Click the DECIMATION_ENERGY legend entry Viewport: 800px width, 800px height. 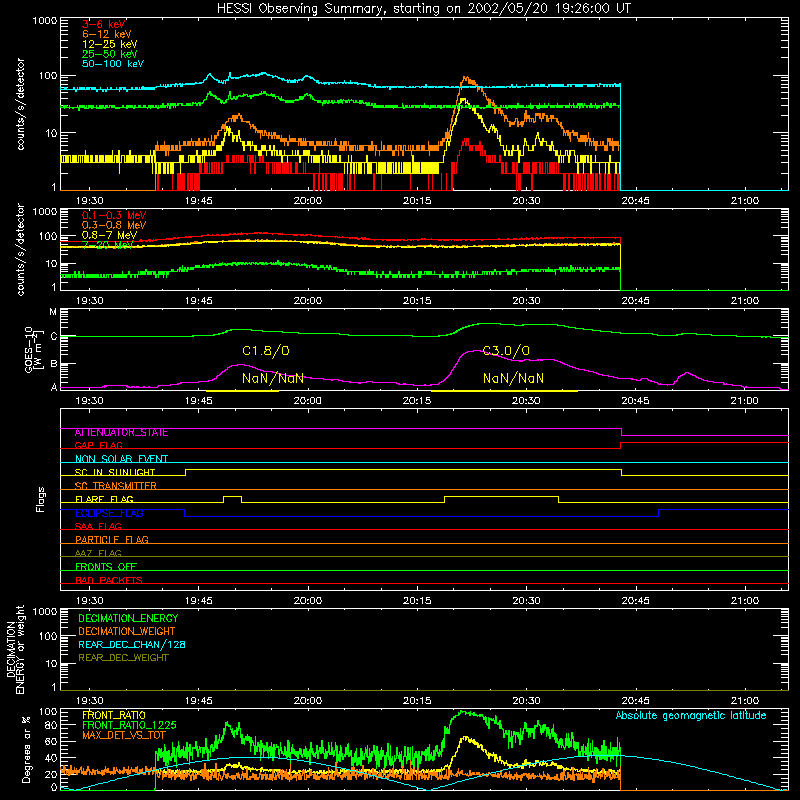[x=128, y=618]
